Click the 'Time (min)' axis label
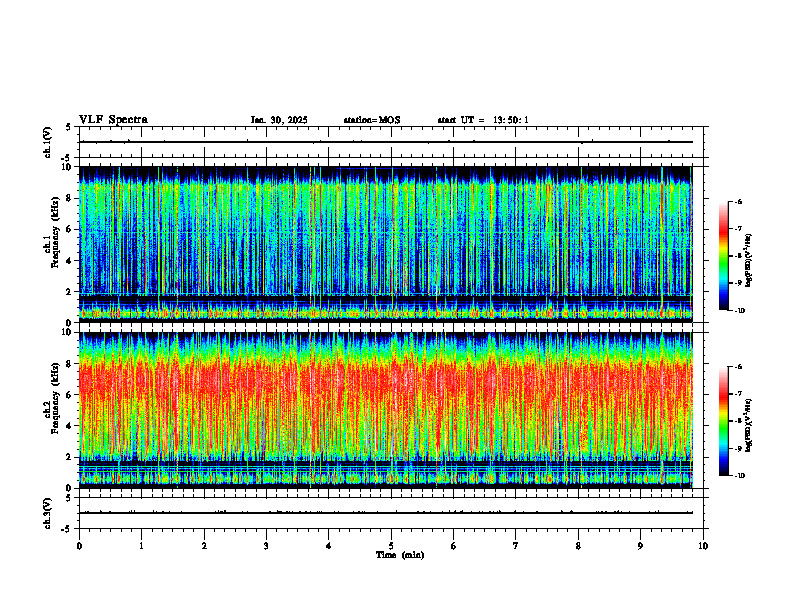This screenshot has height=612, width=792. pyautogui.click(x=400, y=555)
